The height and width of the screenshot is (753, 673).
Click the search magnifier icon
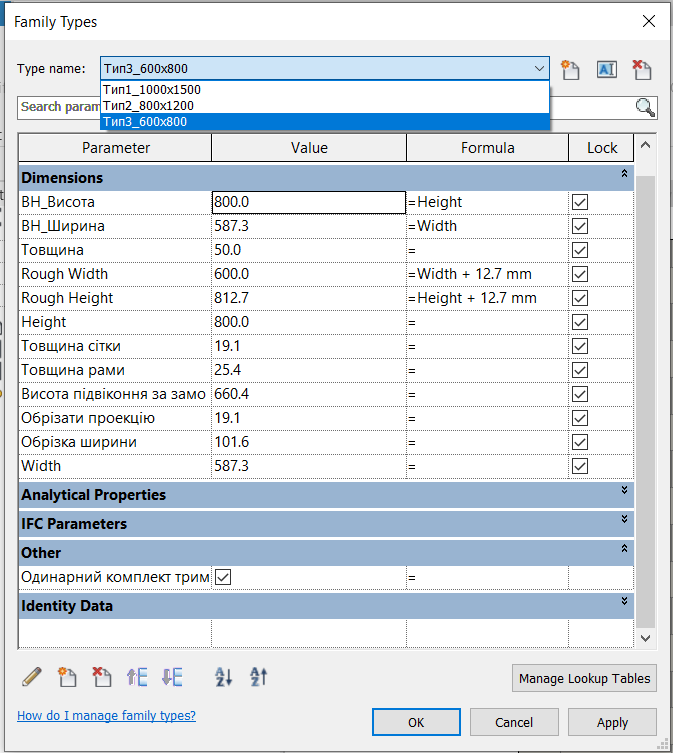(x=645, y=108)
